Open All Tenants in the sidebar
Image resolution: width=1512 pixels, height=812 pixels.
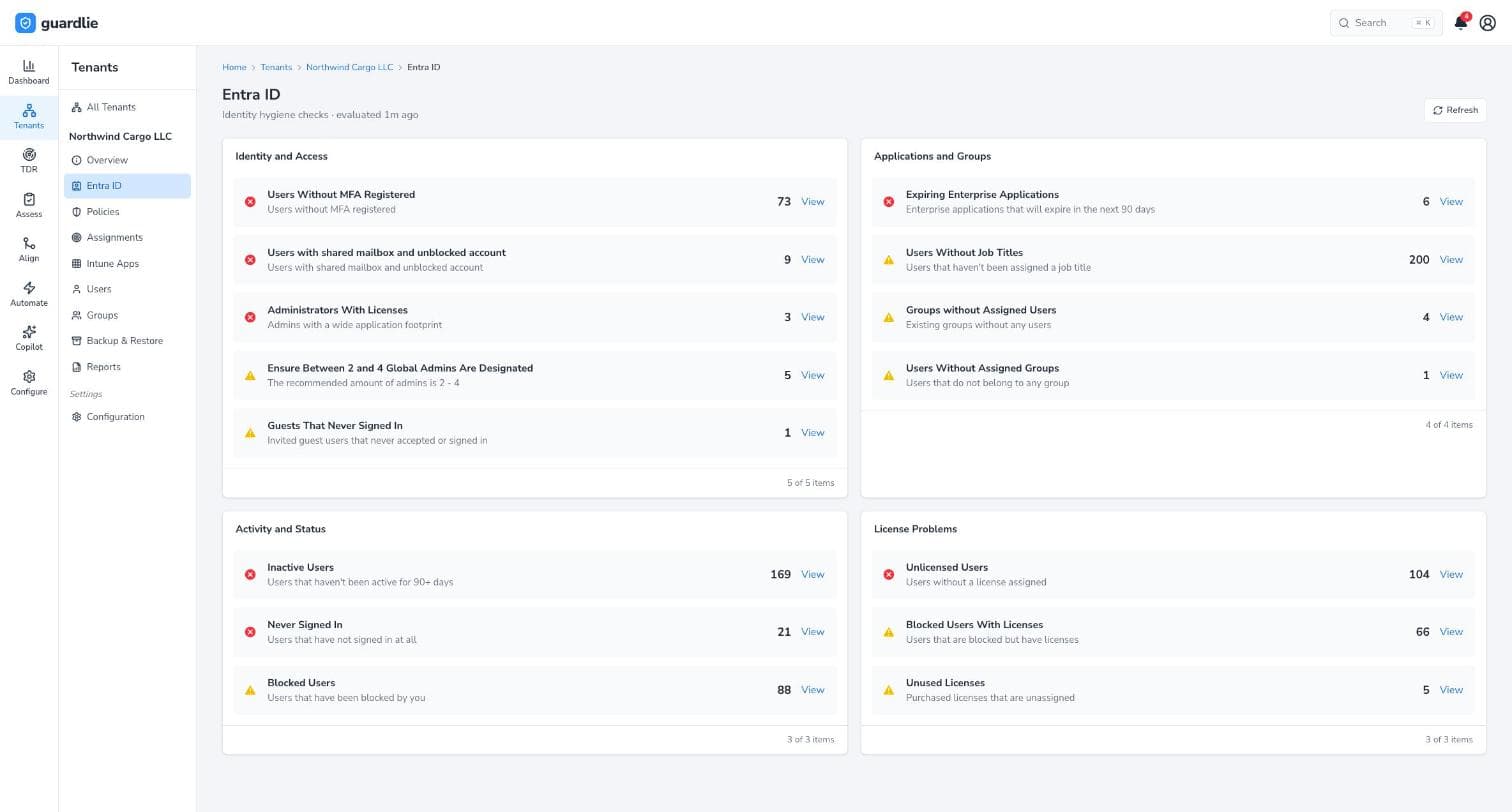(x=127, y=107)
